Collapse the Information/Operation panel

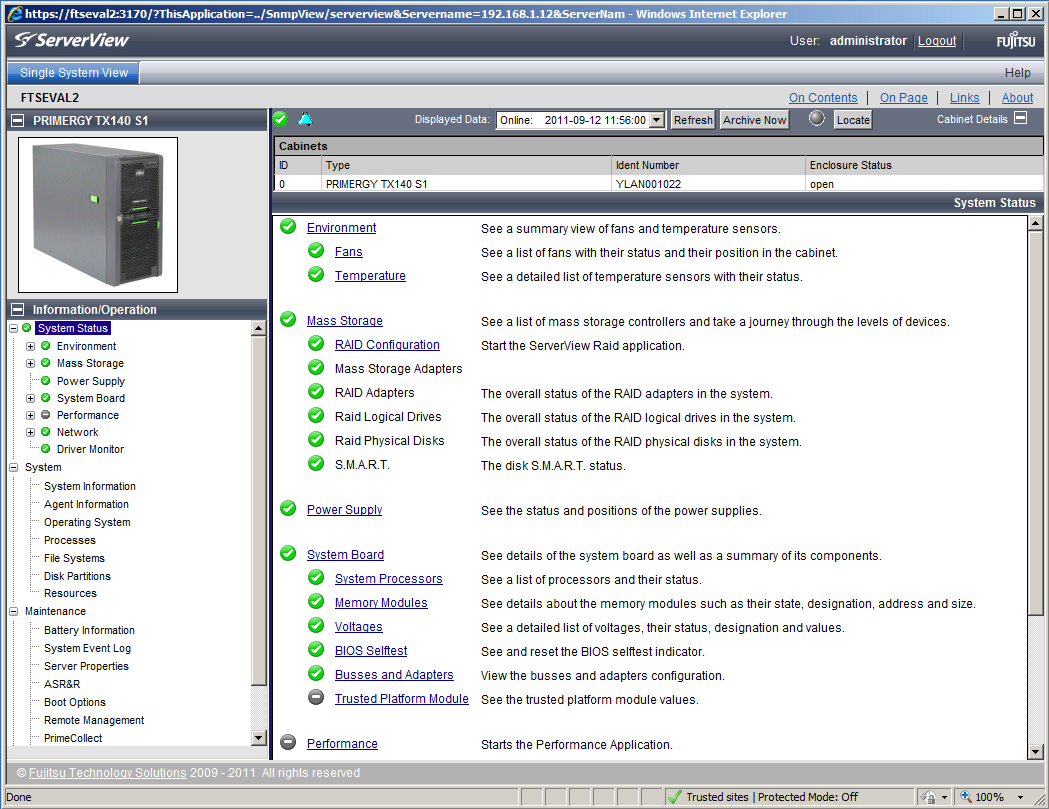click(x=18, y=309)
